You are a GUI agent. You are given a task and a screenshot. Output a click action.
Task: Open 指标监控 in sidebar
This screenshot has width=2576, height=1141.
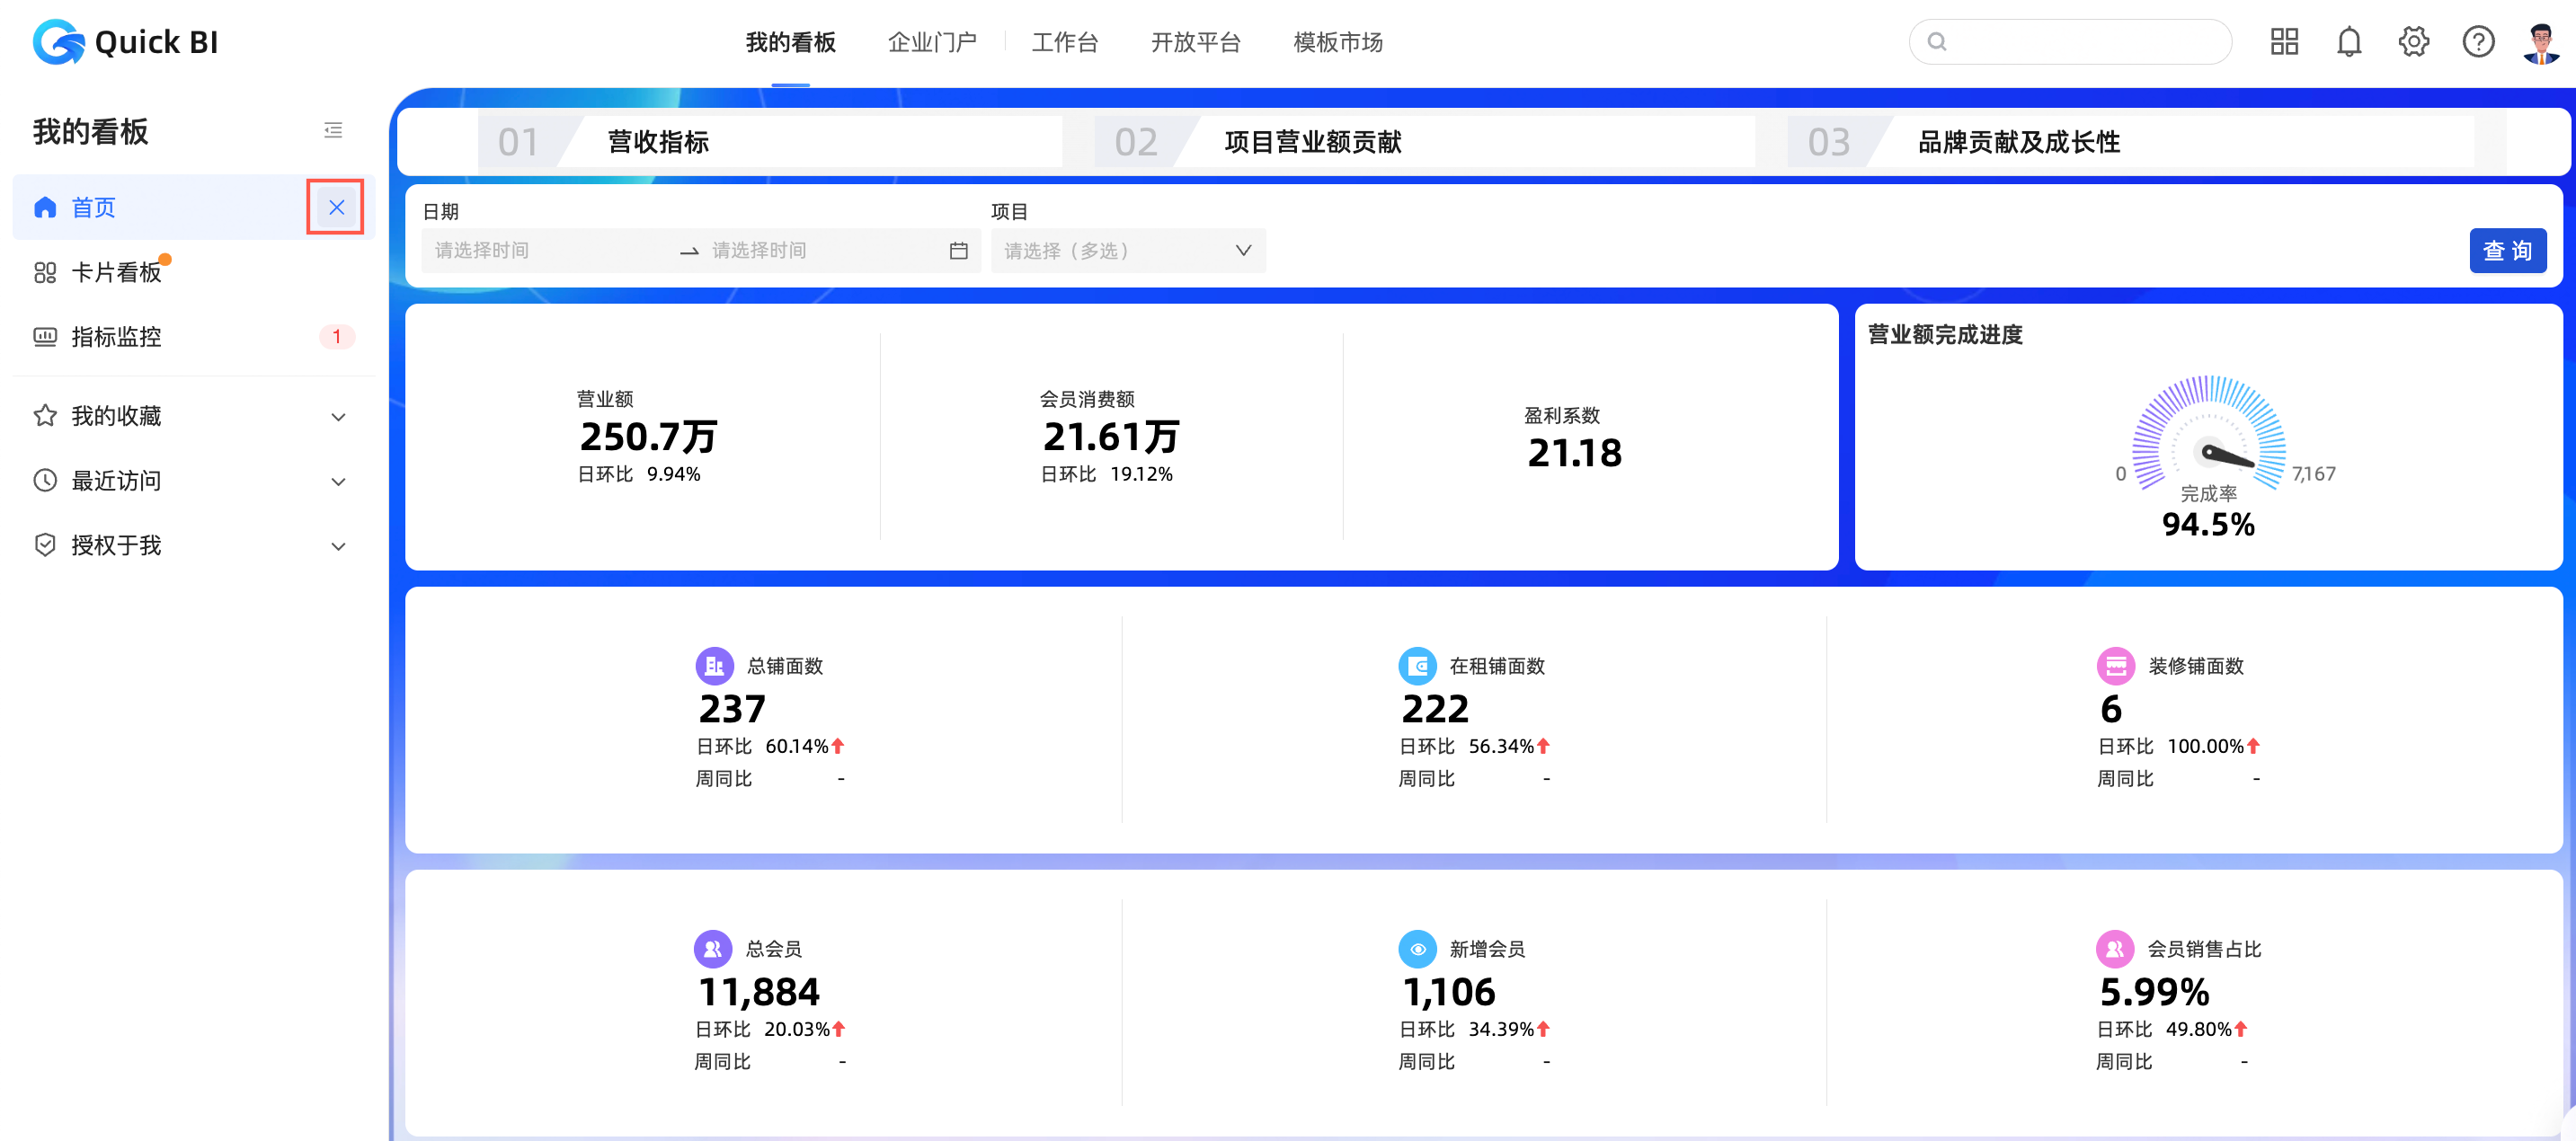click(116, 337)
